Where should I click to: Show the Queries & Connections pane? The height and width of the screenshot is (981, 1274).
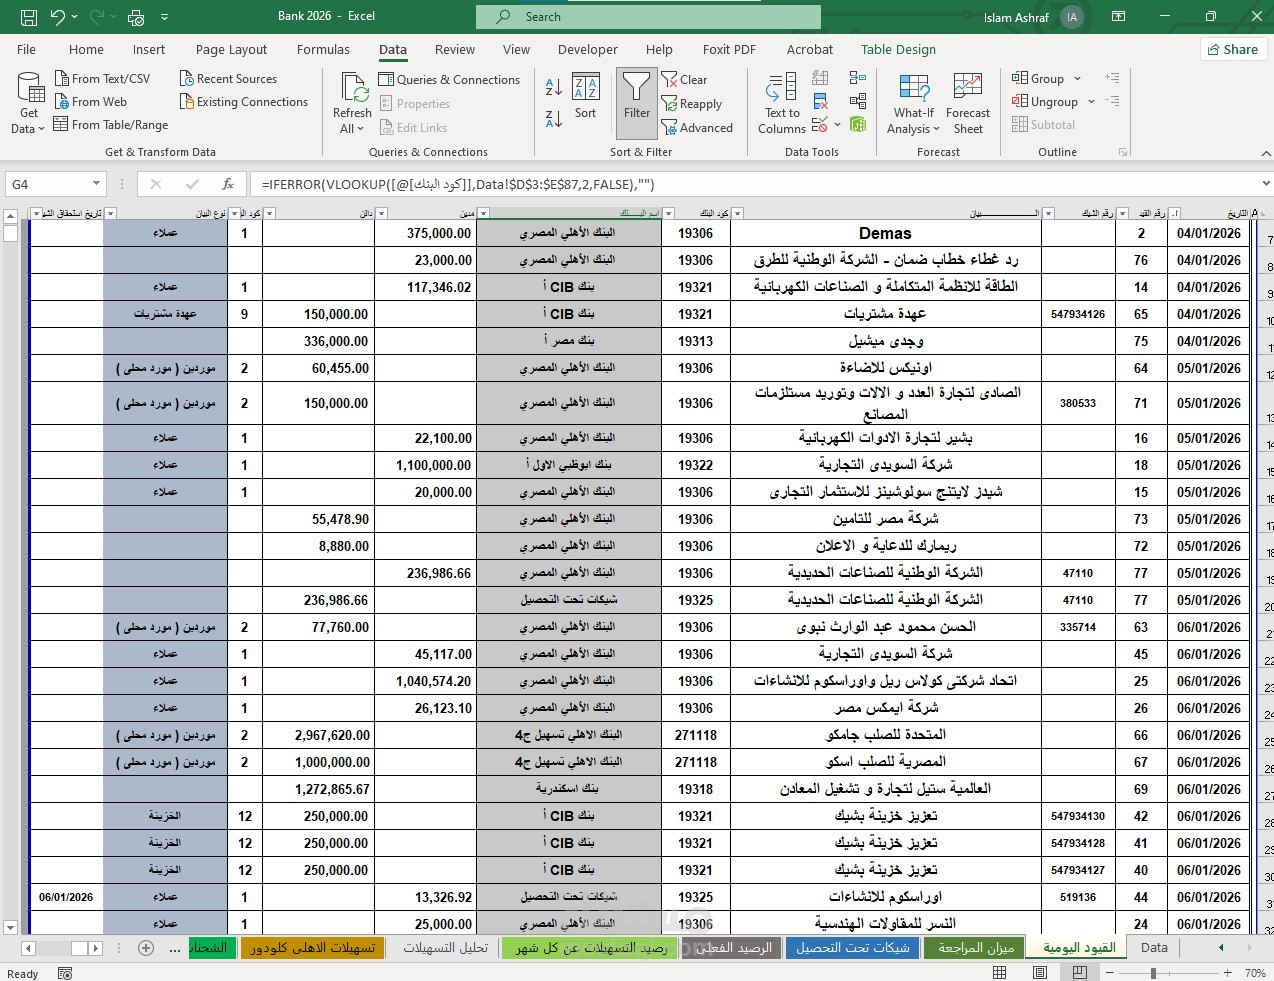(x=449, y=79)
